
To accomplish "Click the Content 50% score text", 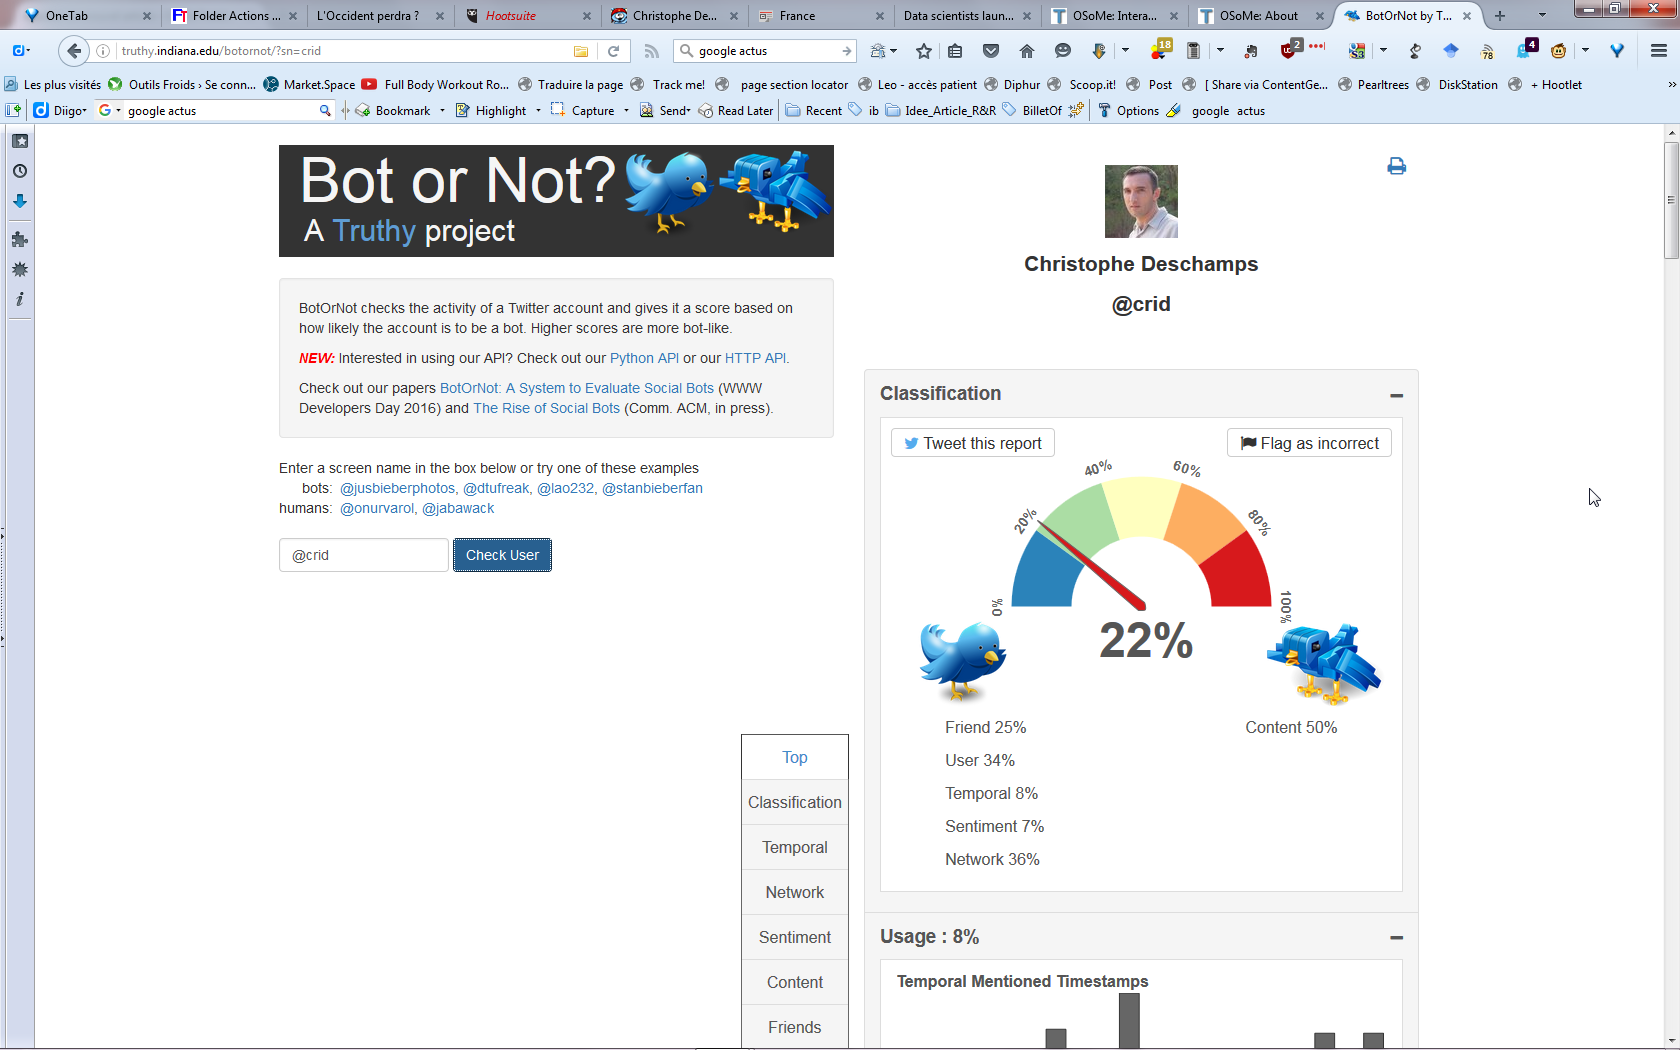I will [1291, 727].
